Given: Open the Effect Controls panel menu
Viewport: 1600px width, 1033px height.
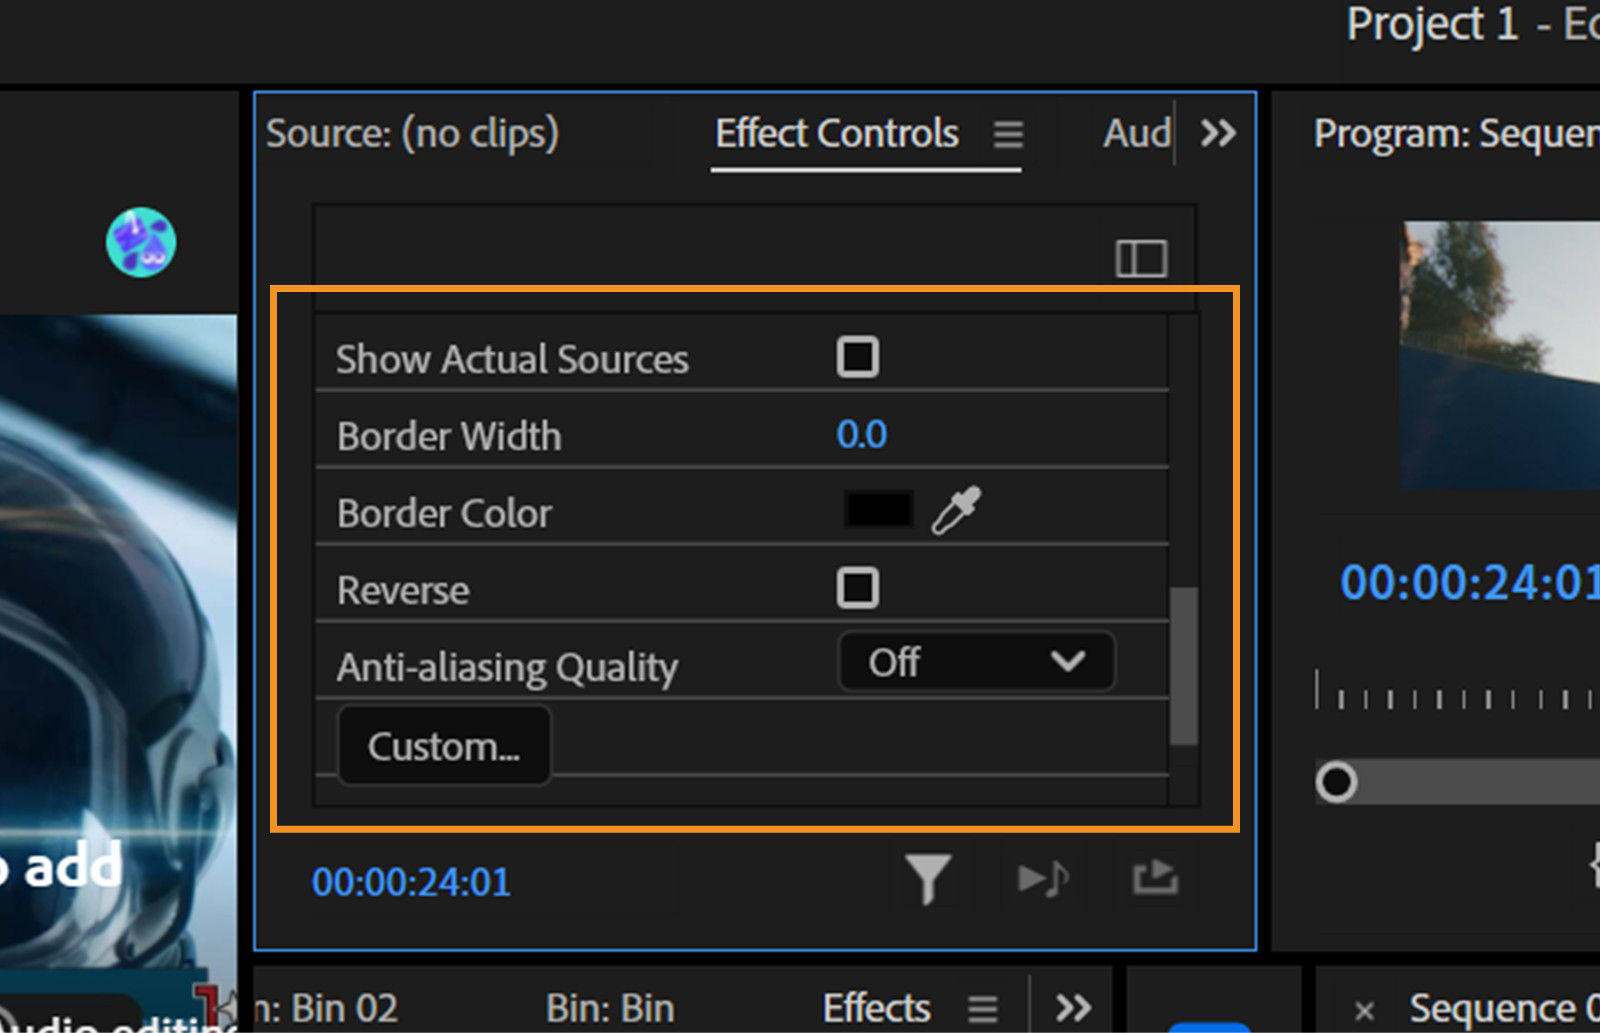Looking at the screenshot, I should pos(1009,135).
